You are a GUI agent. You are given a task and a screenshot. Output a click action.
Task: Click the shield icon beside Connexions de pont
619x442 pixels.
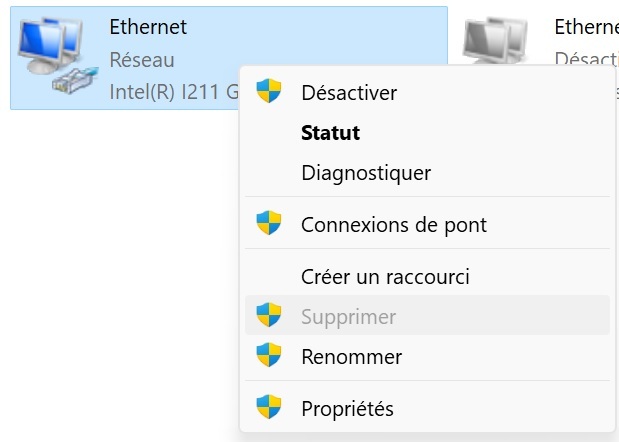click(269, 223)
